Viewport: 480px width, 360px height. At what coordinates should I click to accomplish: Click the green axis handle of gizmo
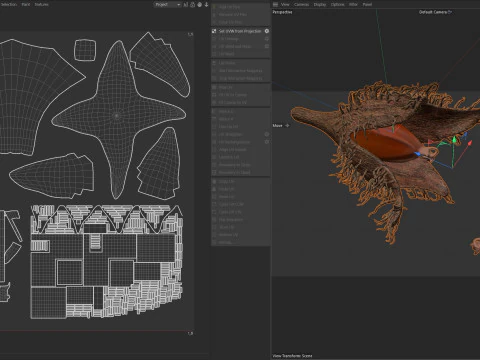pos(454,140)
